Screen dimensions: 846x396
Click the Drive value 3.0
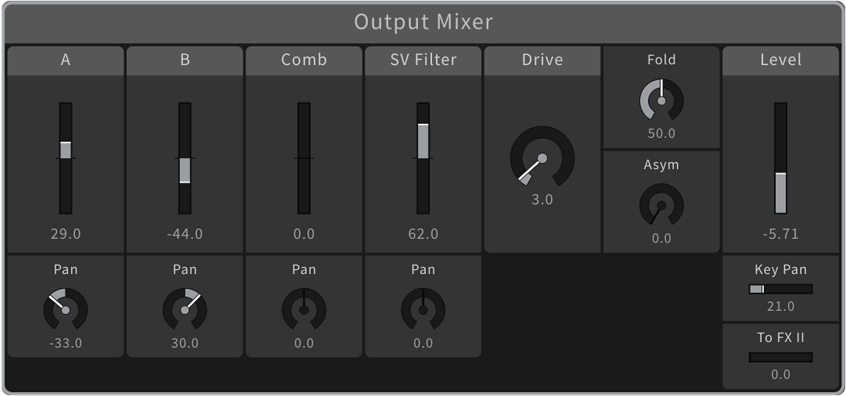(x=542, y=200)
